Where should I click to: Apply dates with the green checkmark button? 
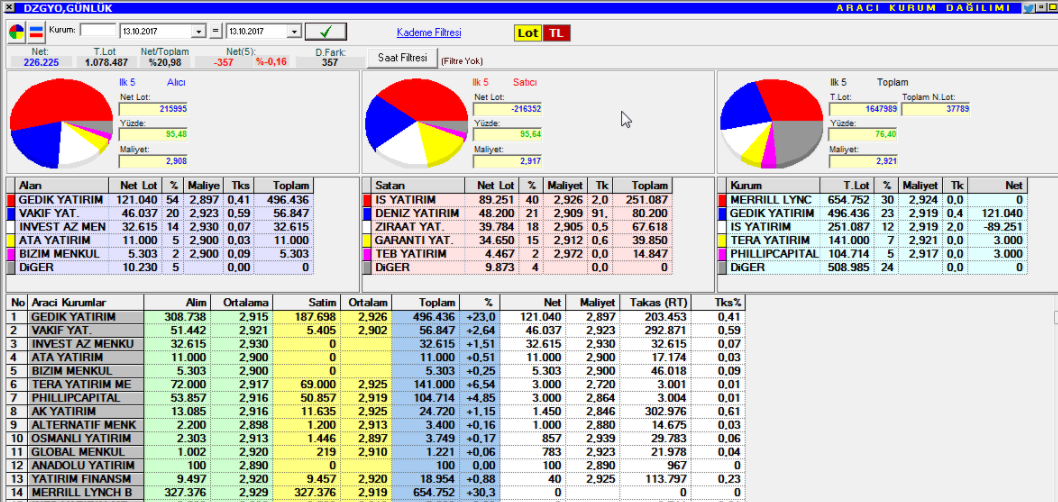click(x=325, y=32)
